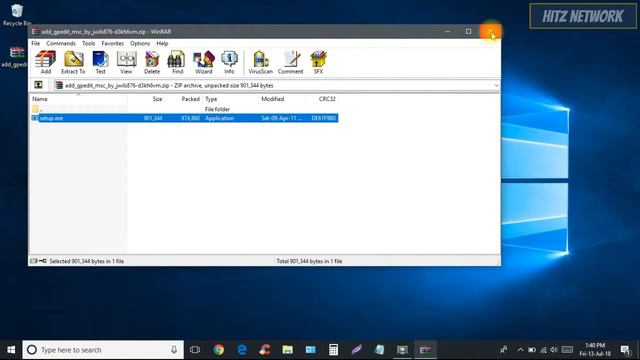Click the WinRAR taskbar button
Screen dimensions: 640x360
click(x=425, y=350)
